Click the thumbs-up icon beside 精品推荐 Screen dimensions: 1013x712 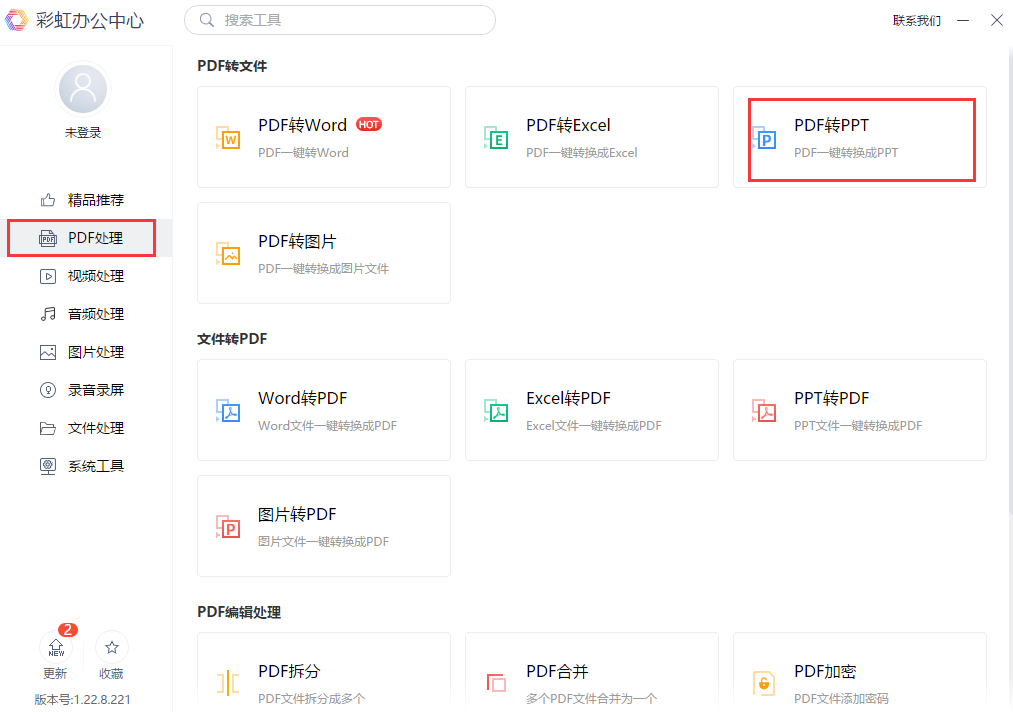48,200
